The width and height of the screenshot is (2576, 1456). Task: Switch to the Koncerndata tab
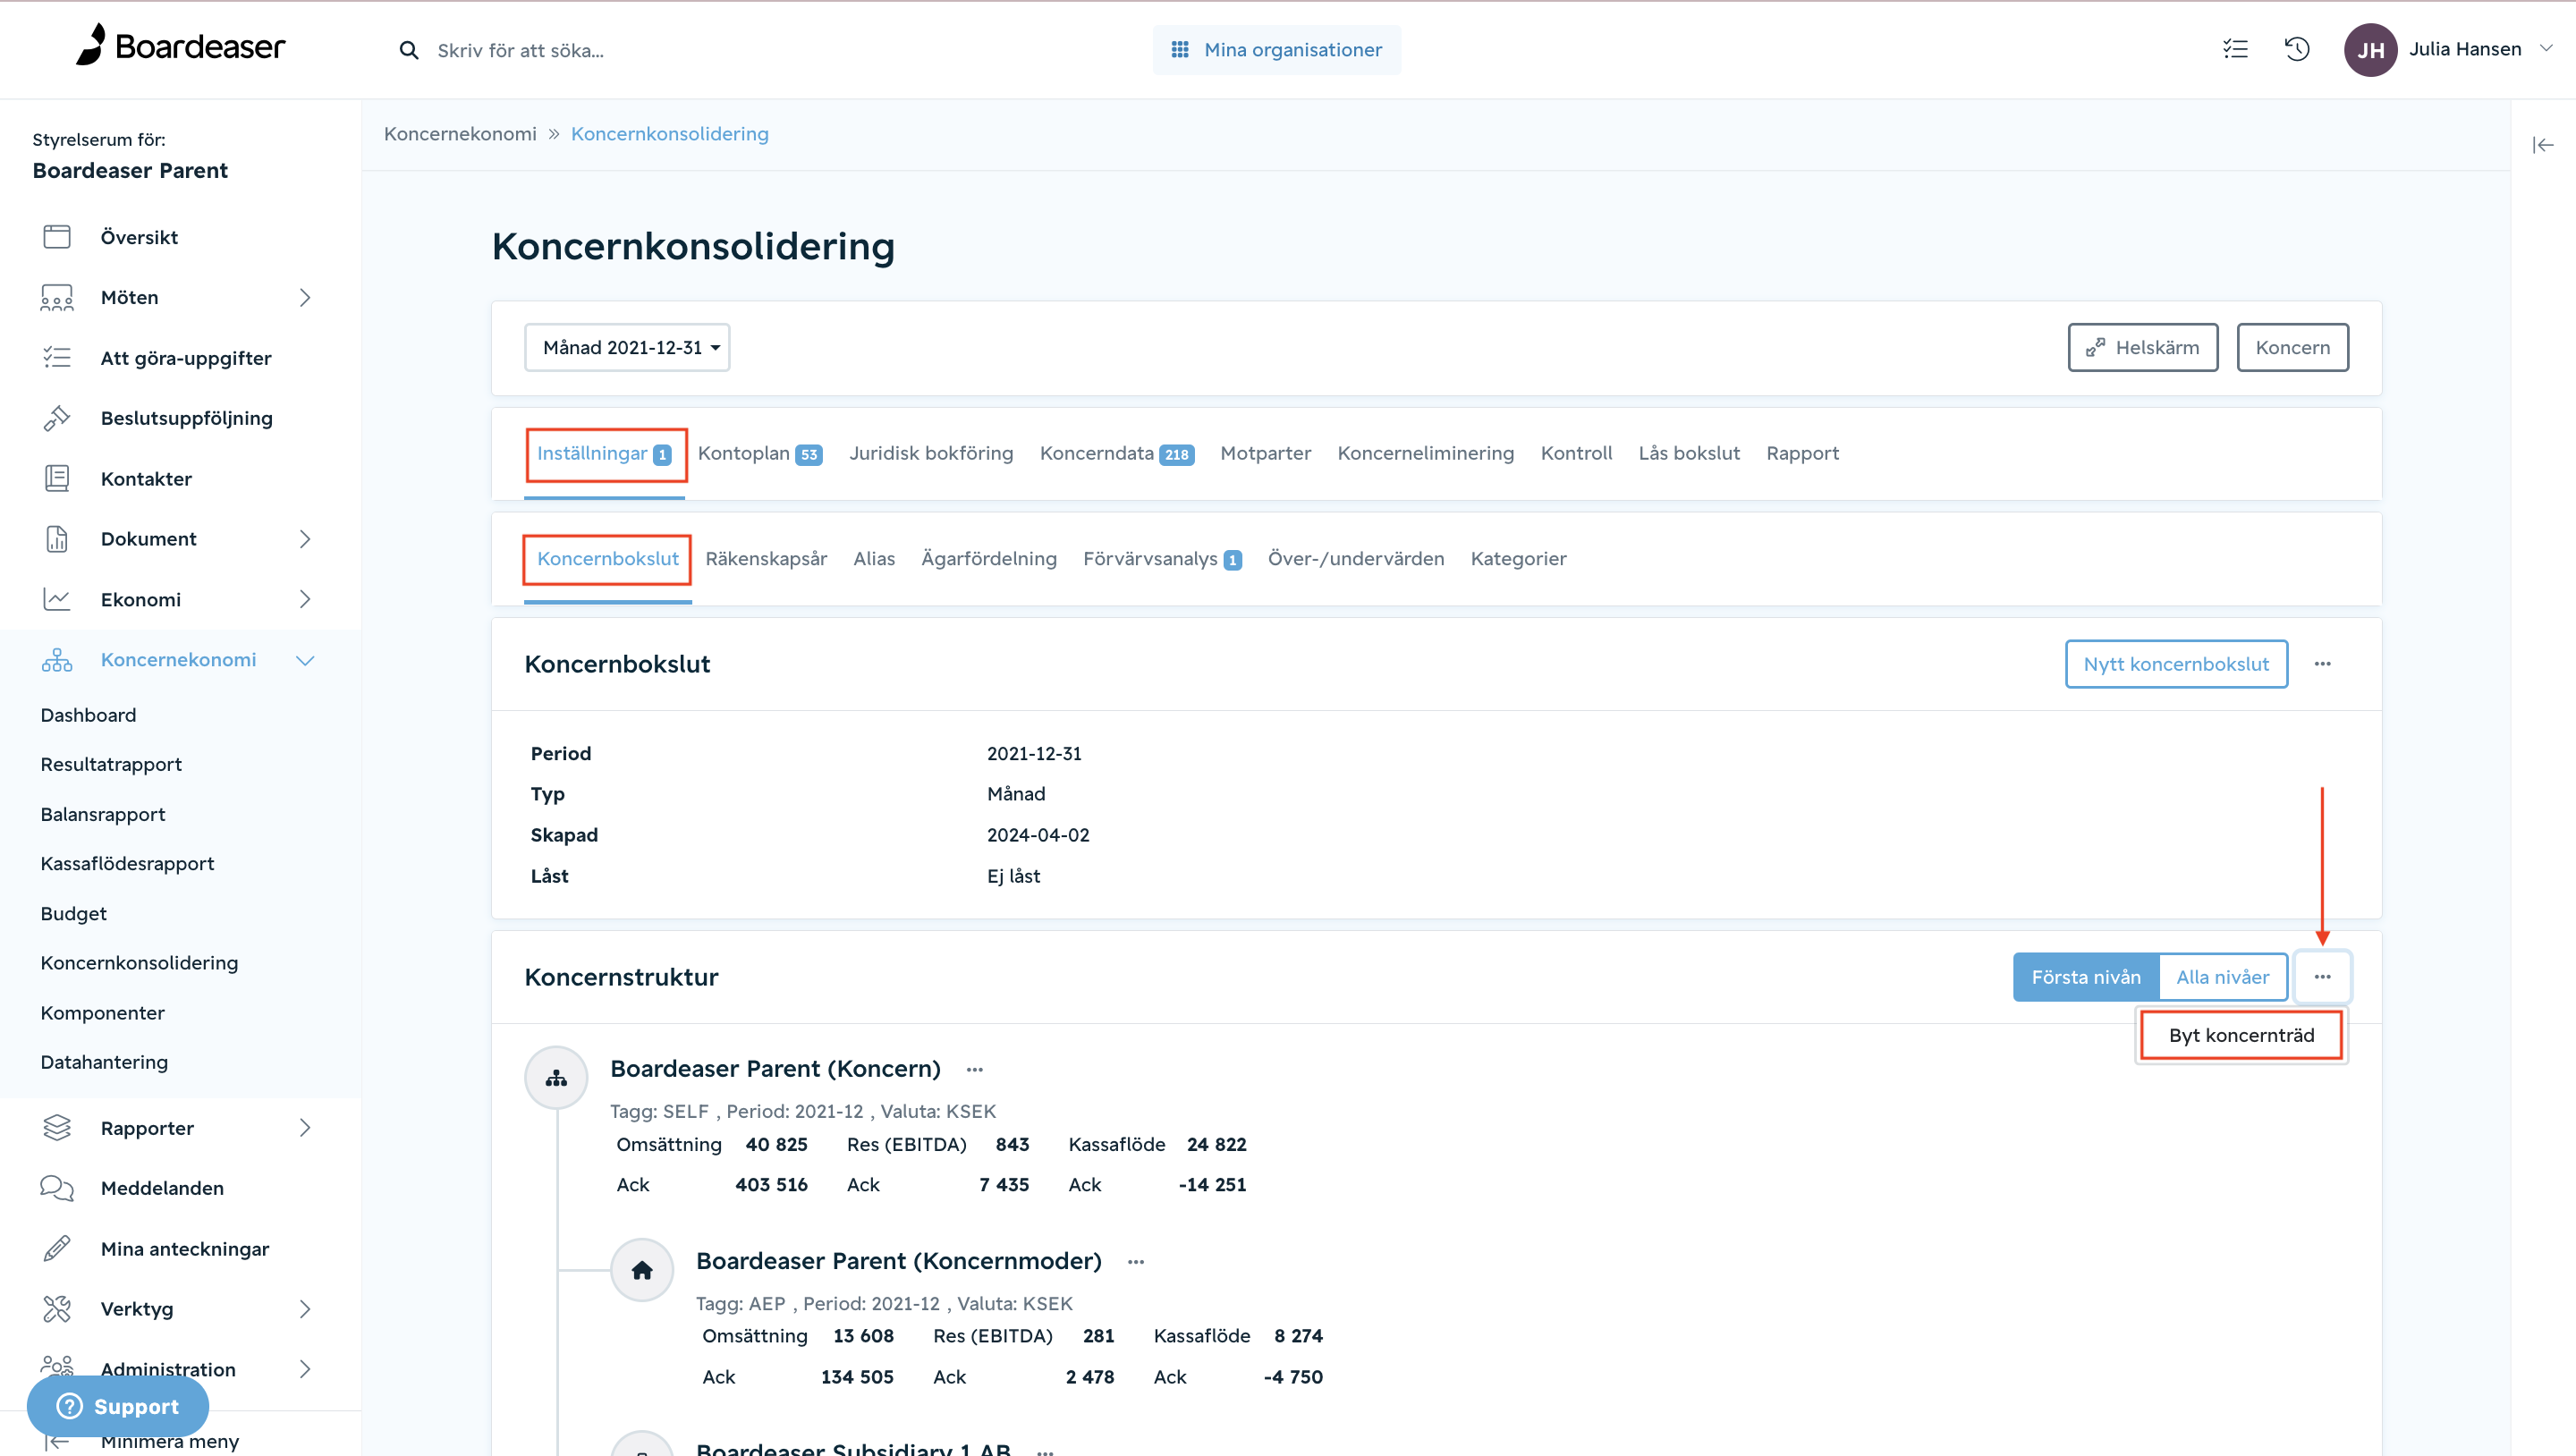1116,453
